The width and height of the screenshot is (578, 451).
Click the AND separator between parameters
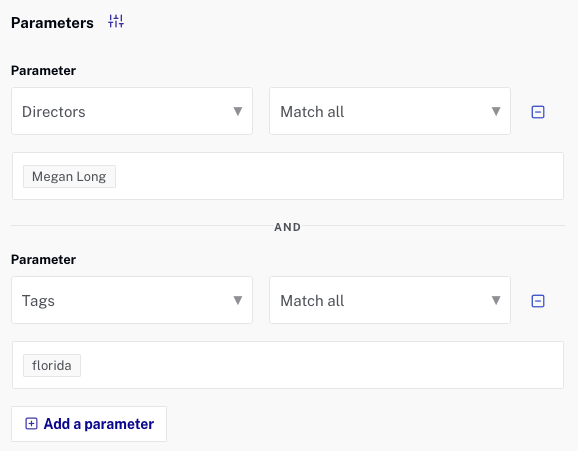[288, 227]
